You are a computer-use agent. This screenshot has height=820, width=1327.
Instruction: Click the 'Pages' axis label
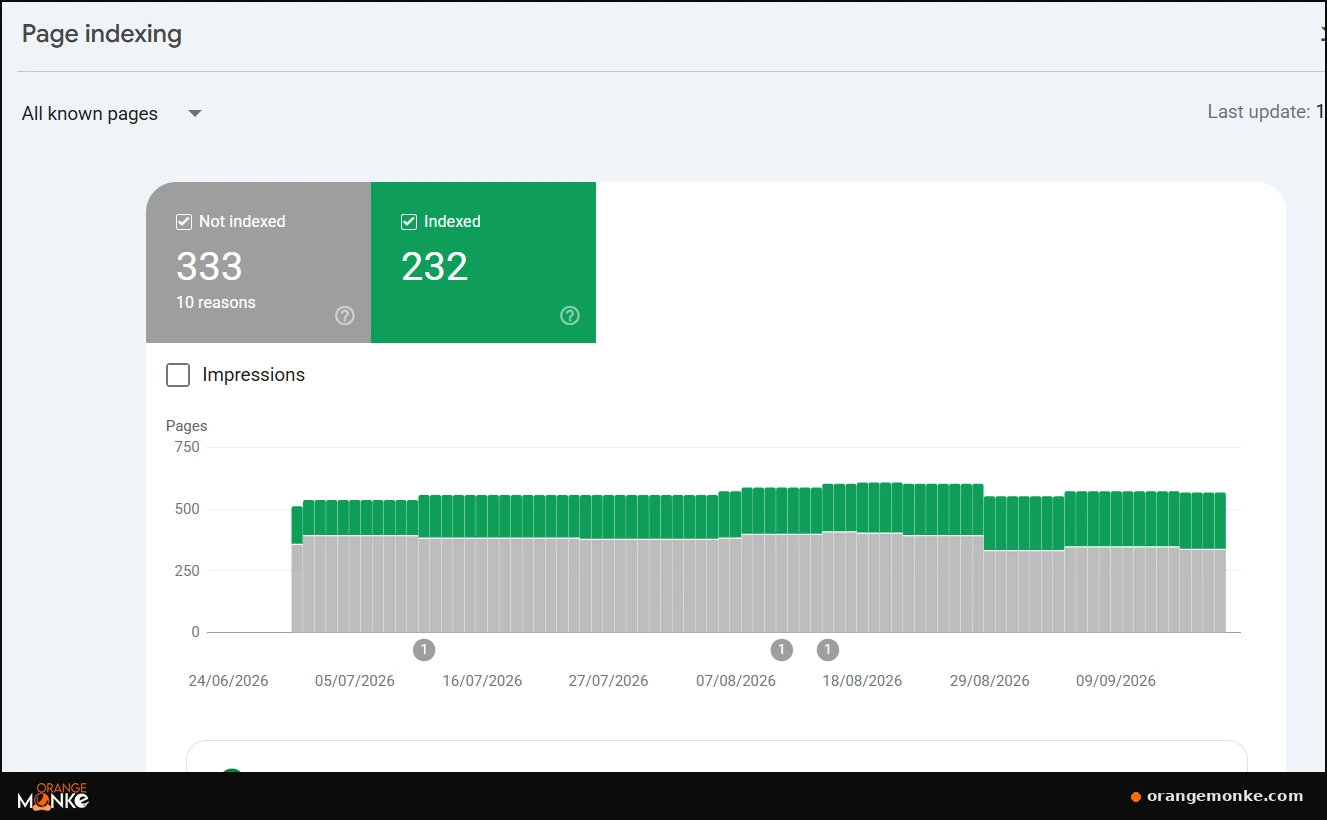click(x=187, y=426)
